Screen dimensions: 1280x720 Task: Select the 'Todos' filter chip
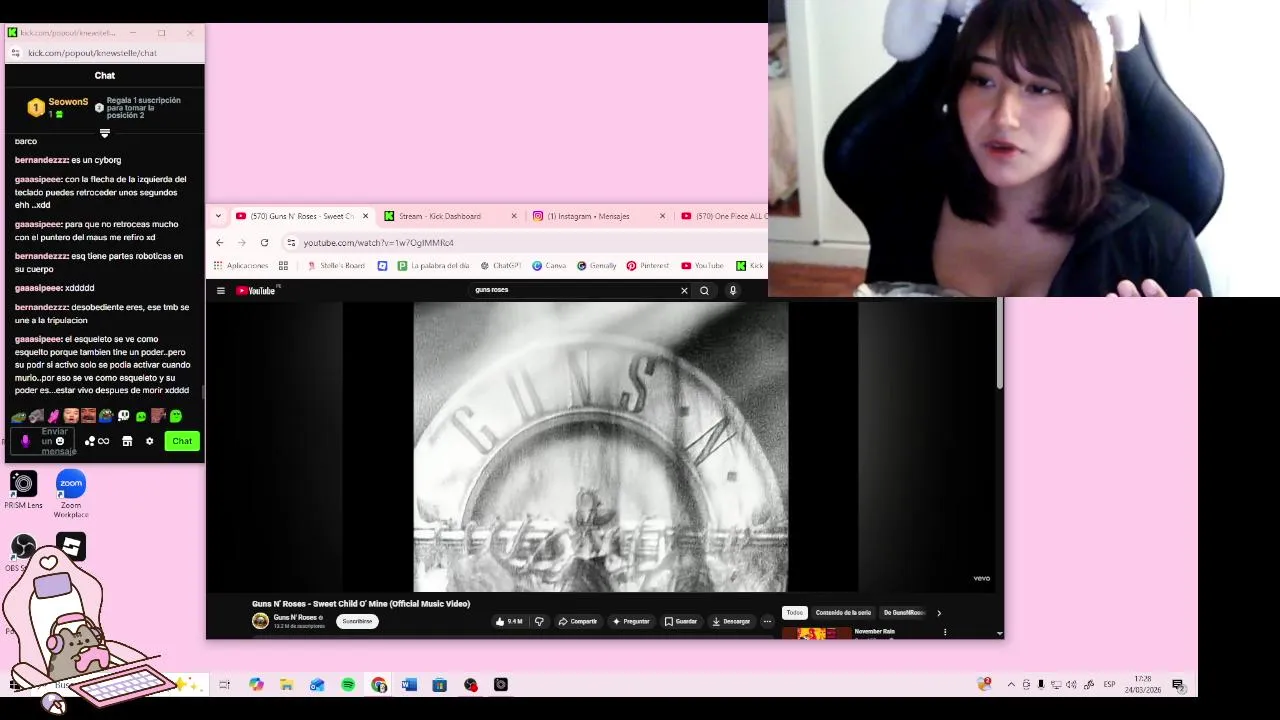(794, 612)
